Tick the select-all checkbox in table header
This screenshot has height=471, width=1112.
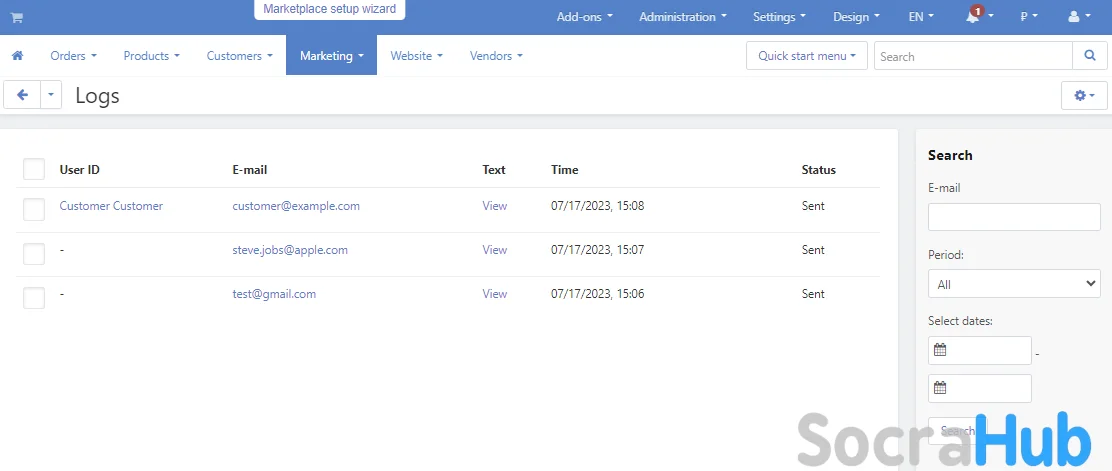34,170
